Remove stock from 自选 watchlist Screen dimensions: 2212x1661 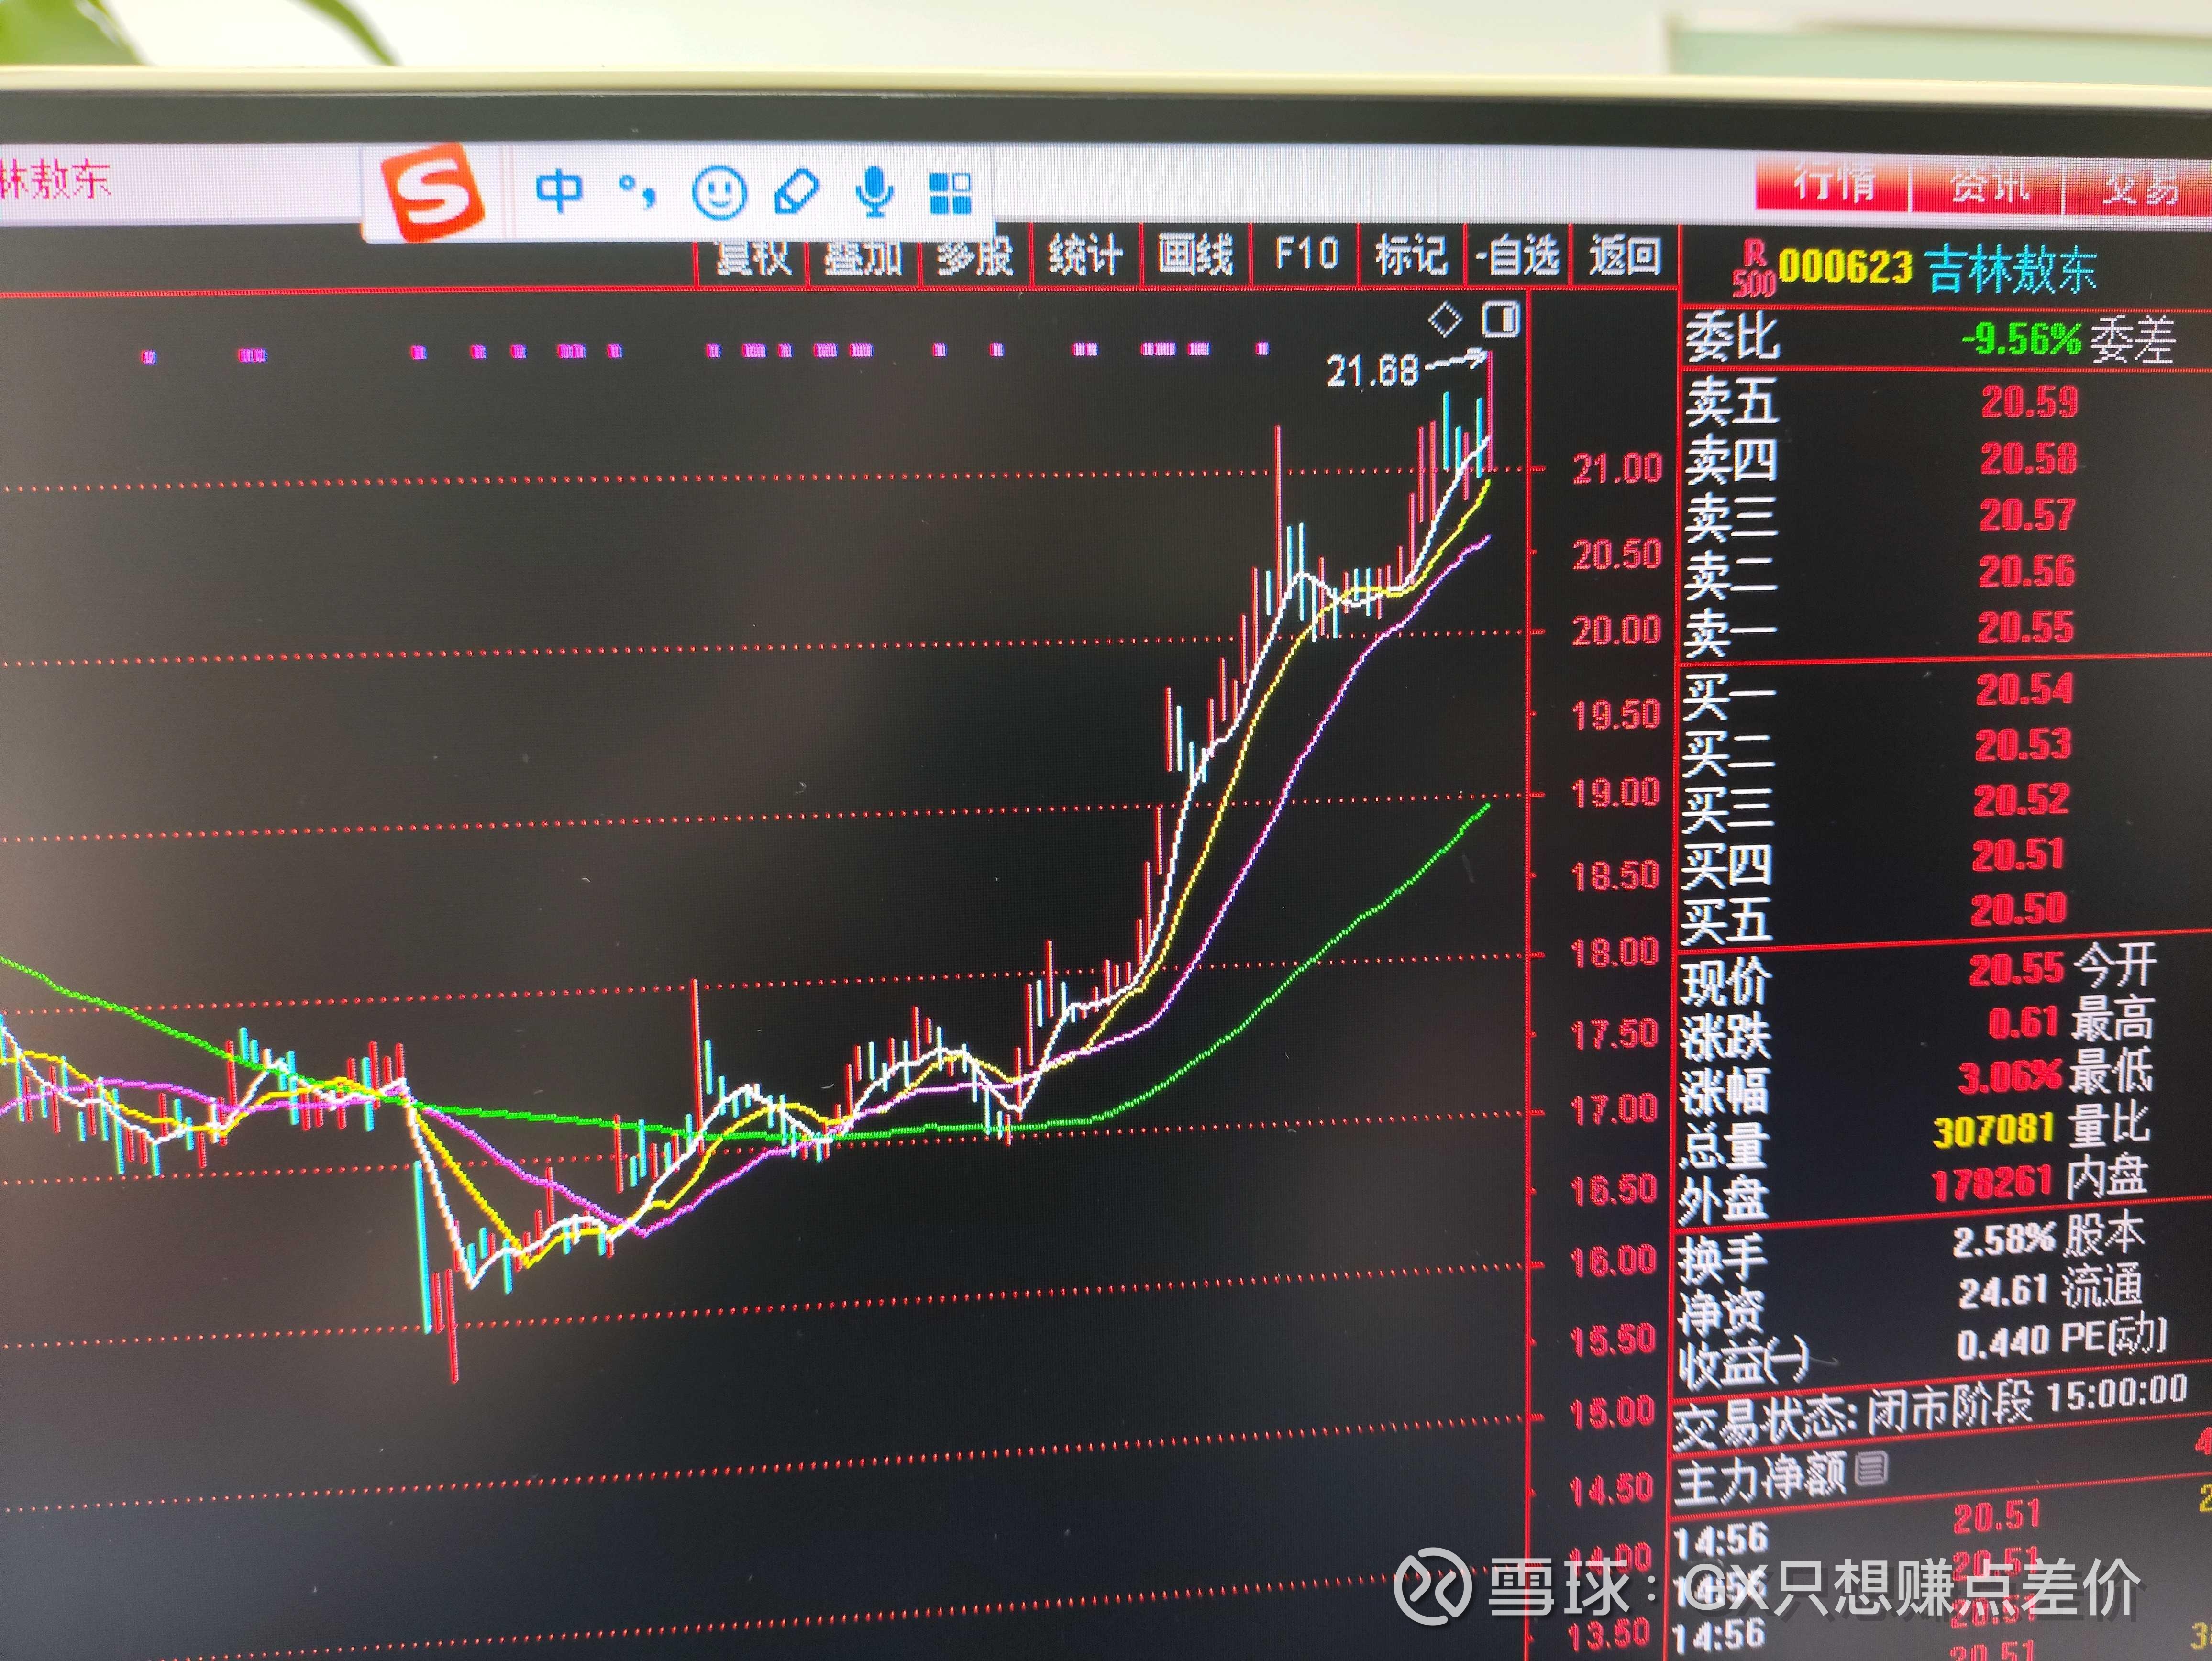coord(1518,255)
